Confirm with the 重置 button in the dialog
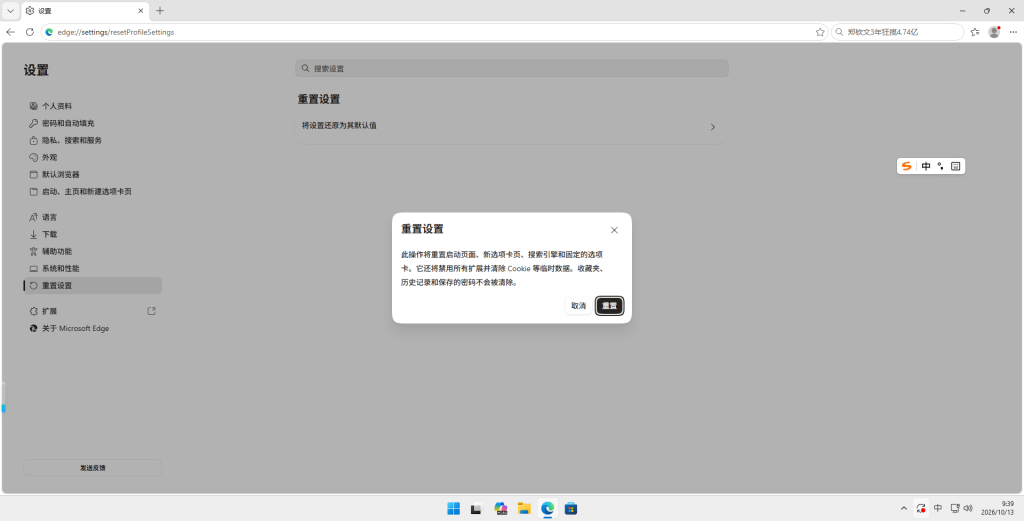This screenshot has width=1024, height=521. 609,306
